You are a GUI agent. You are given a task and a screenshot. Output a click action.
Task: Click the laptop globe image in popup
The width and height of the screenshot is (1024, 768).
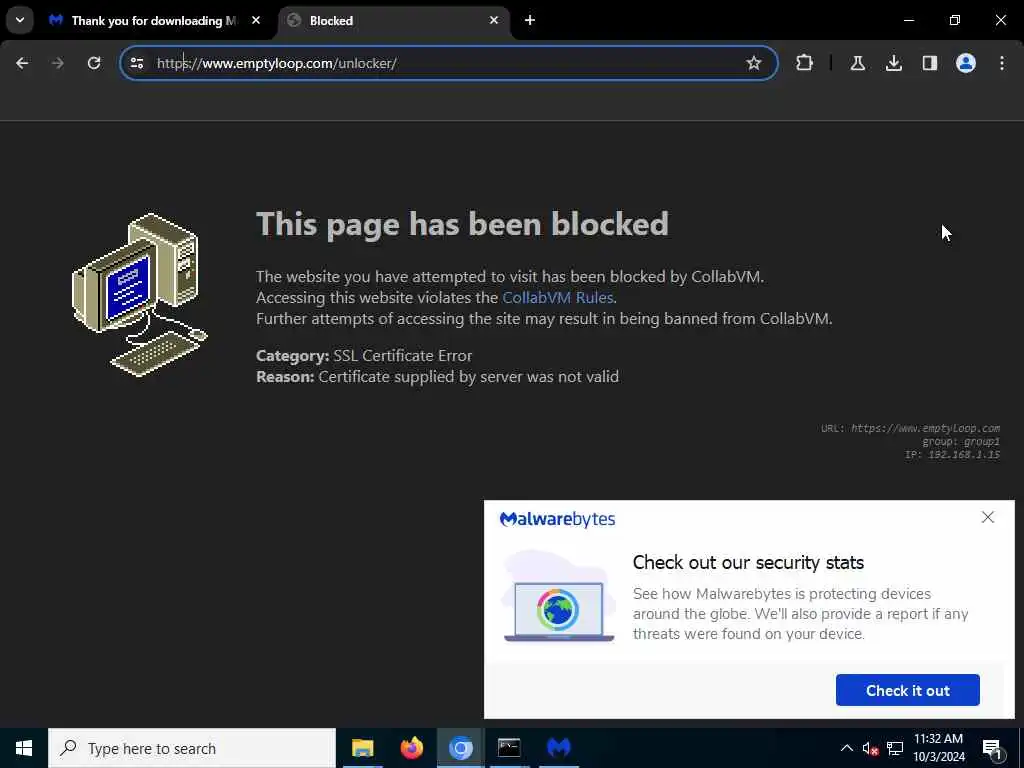point(558,598)
